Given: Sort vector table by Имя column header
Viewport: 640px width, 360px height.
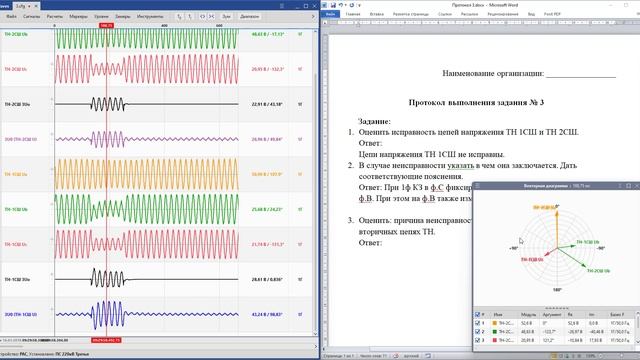Looking at the screenshot, I should (x=504, y=315).
